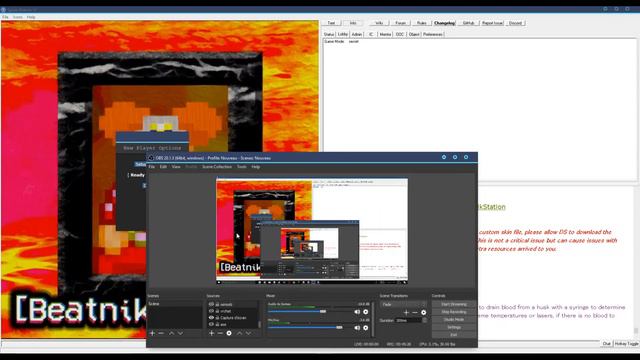
Task: Toggle visibility eye of bottom source row
Action: click(211, 324)
